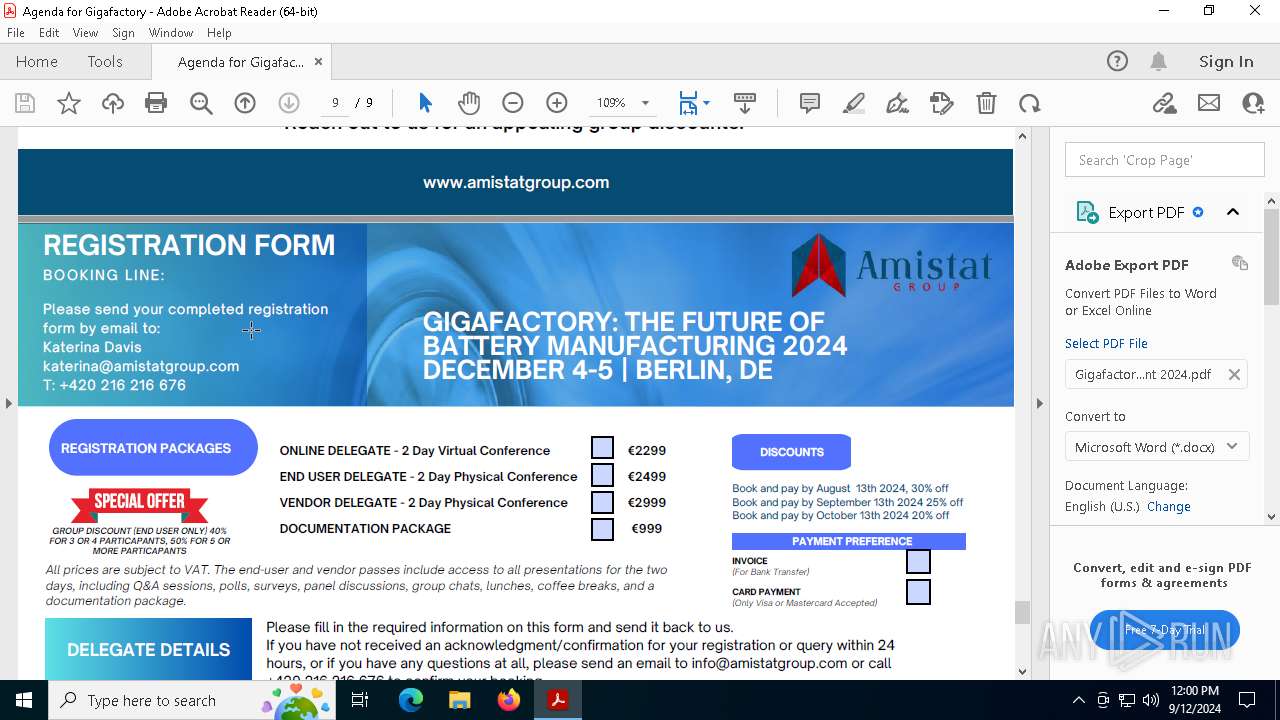1280x720 pixels.
Task: Open the Sign document pen tool
Action: 898,103
